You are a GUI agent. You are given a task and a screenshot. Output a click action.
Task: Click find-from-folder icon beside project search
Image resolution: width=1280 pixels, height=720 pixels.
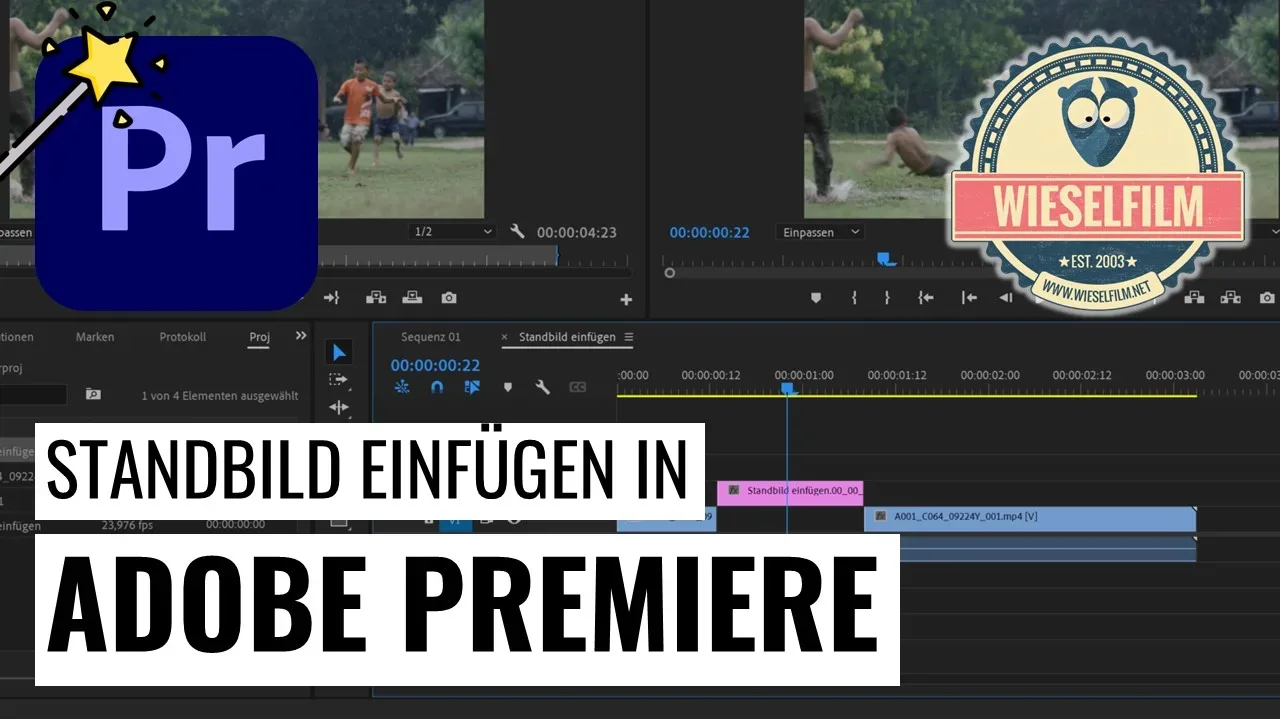pyautogui.click(x=93, y=395)
